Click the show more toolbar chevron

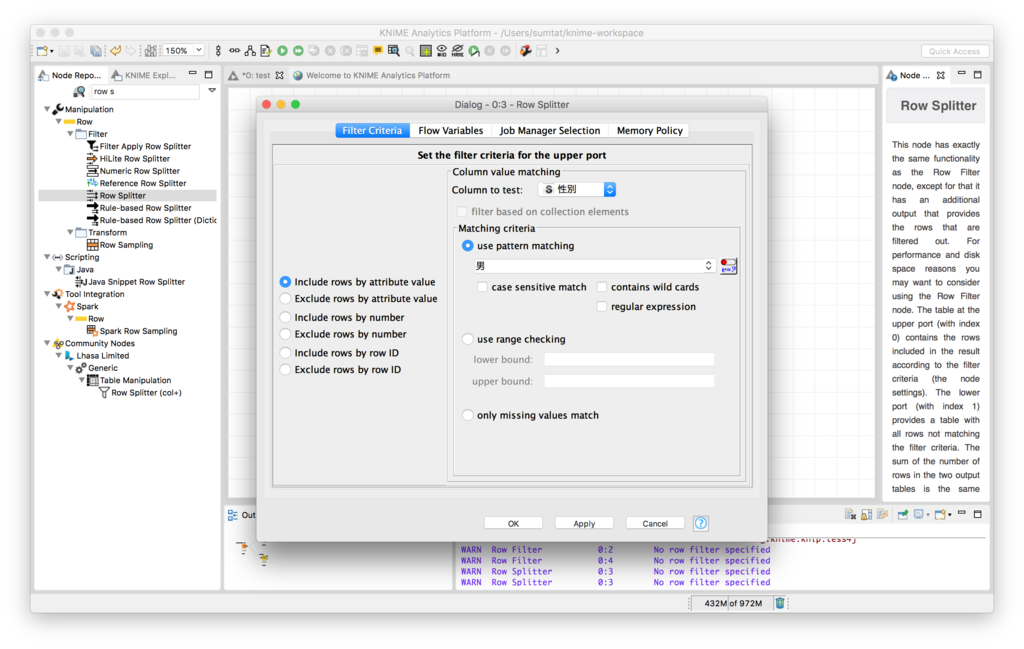point(558,51)
